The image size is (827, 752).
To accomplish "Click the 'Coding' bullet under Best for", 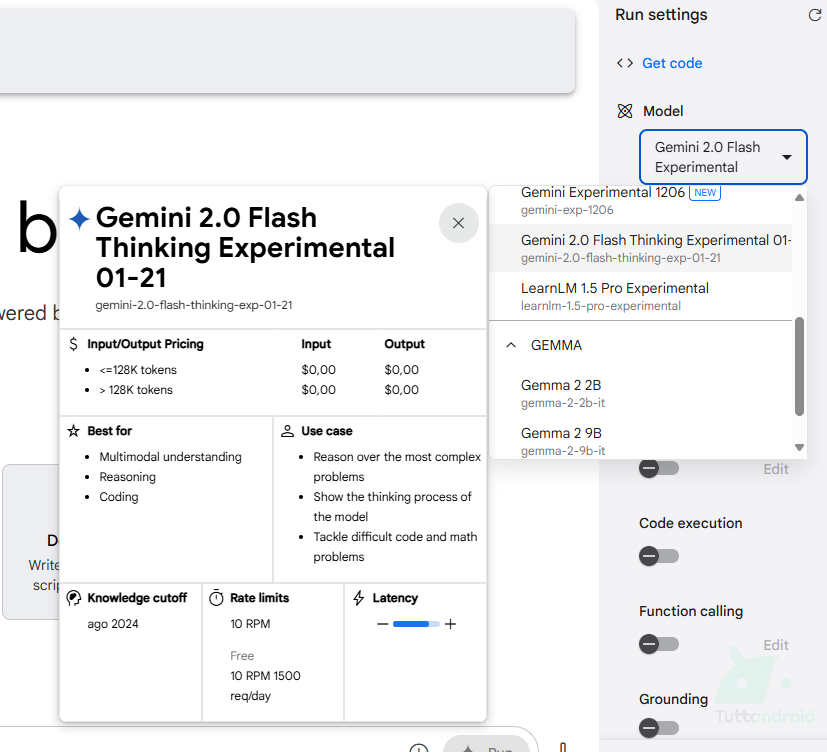I will [x=119, y=497].
